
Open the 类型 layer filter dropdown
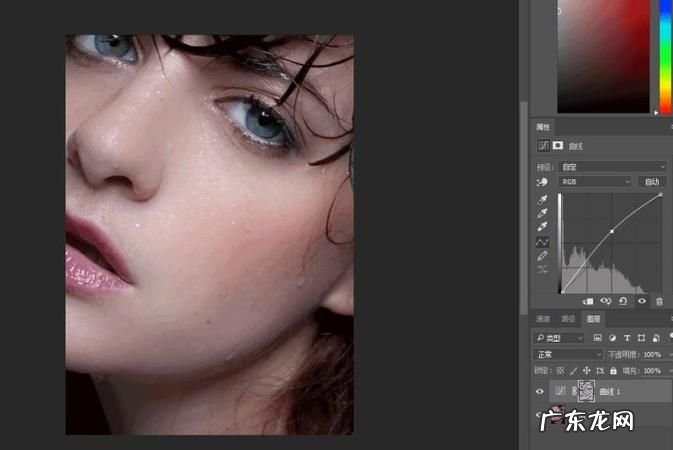tap(558, 338)
